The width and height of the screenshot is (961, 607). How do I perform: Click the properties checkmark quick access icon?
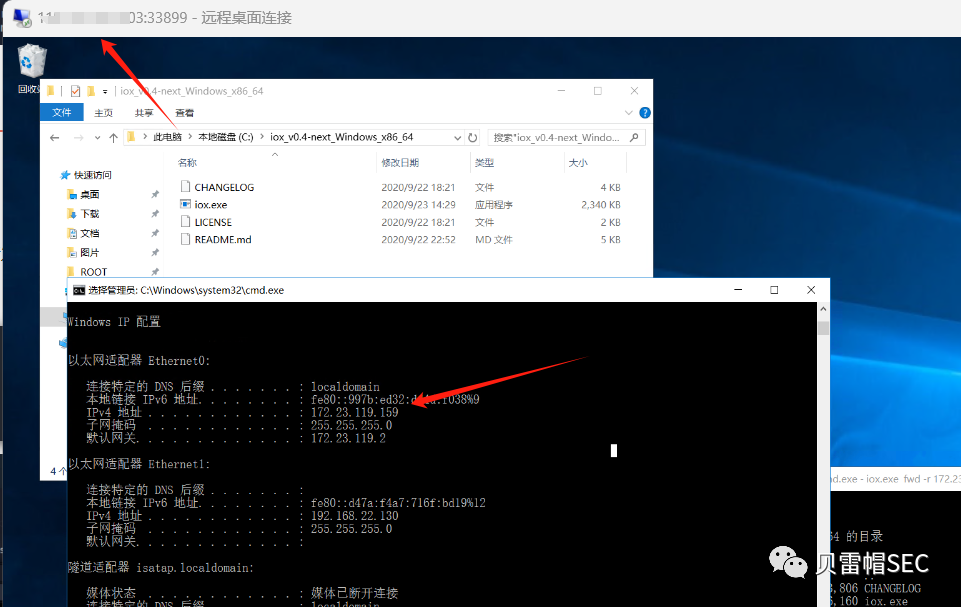75,91
